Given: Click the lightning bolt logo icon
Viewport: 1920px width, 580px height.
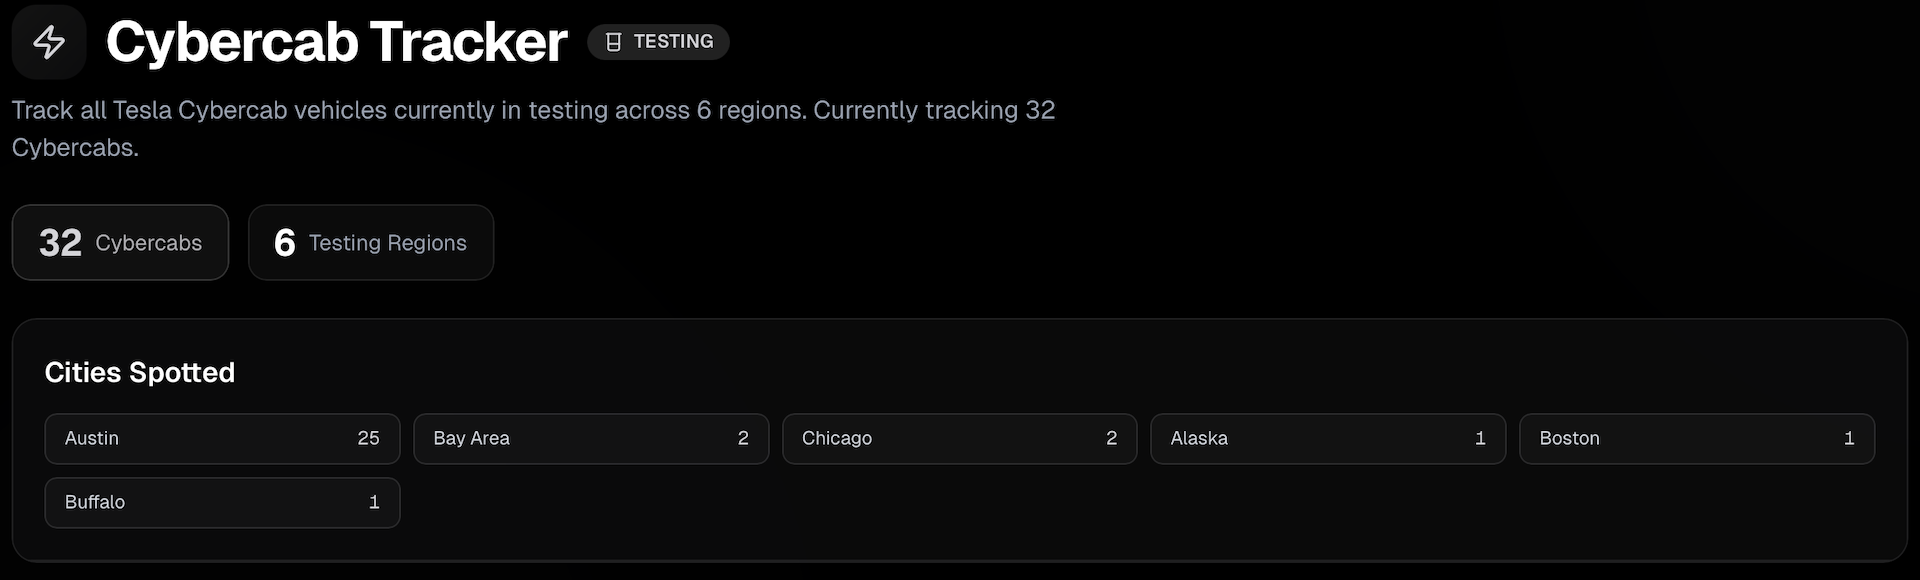Looking at the screenshot, I should click(x=49, y=42).
